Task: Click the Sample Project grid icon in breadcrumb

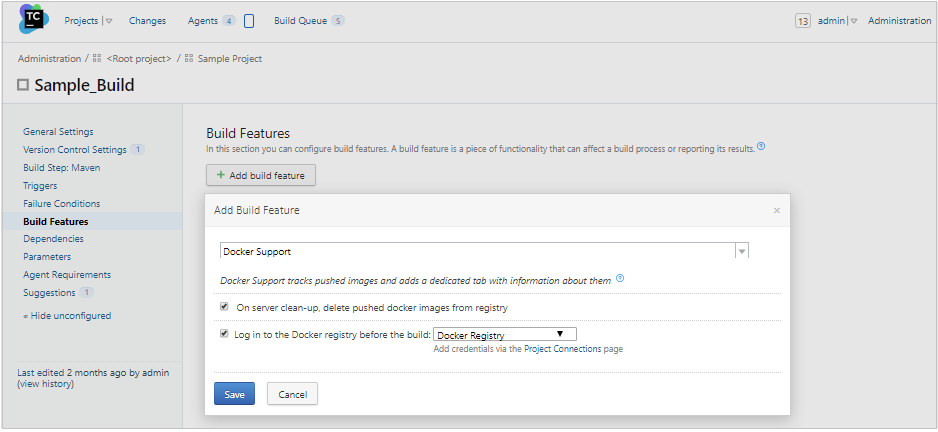Action: (x=188, y=59)
